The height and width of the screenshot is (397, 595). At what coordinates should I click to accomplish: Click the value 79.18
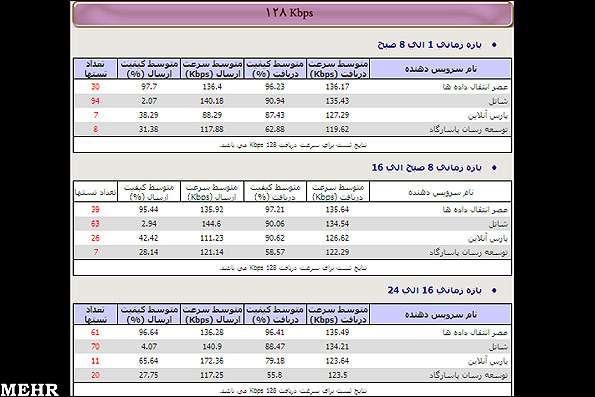[x=275, y=361]
